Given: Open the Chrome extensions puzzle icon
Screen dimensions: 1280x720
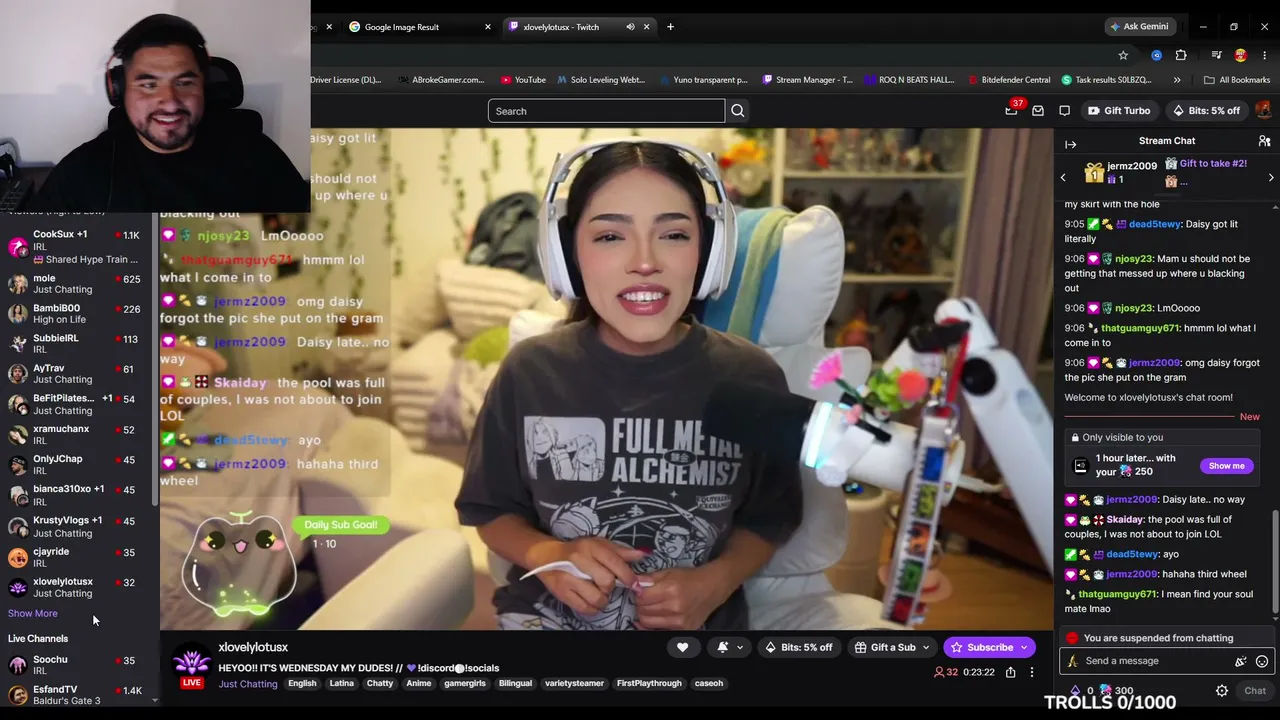Looking at the screenshot, I should click(x=1181, y=55).
